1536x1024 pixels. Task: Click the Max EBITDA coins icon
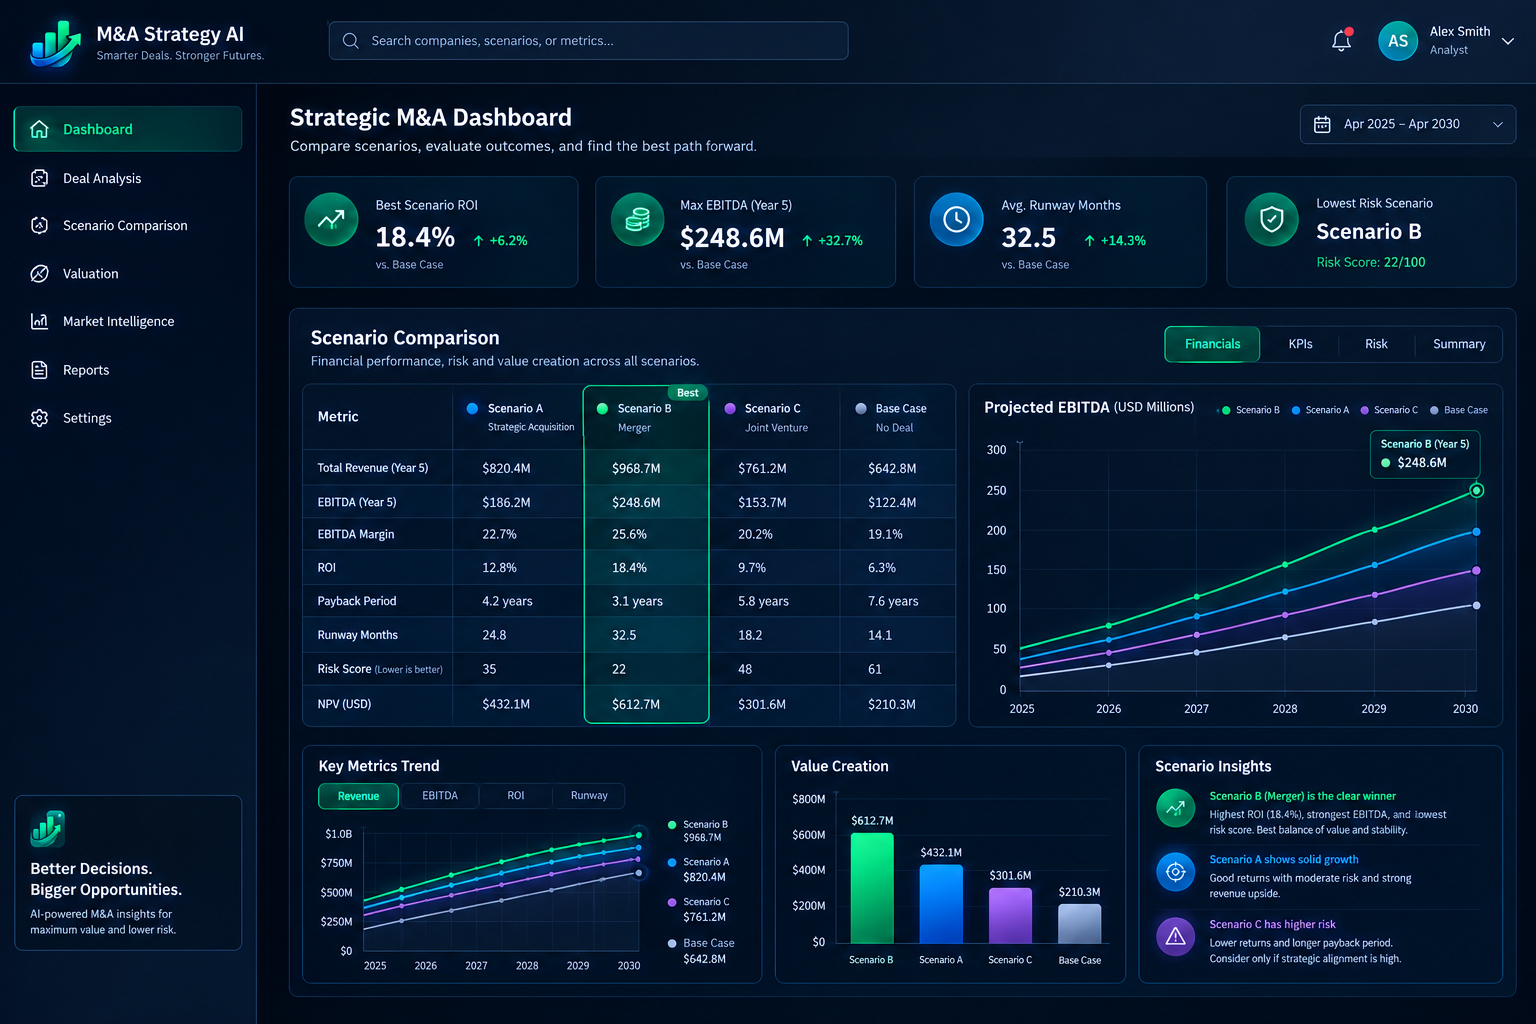[637, 219]
